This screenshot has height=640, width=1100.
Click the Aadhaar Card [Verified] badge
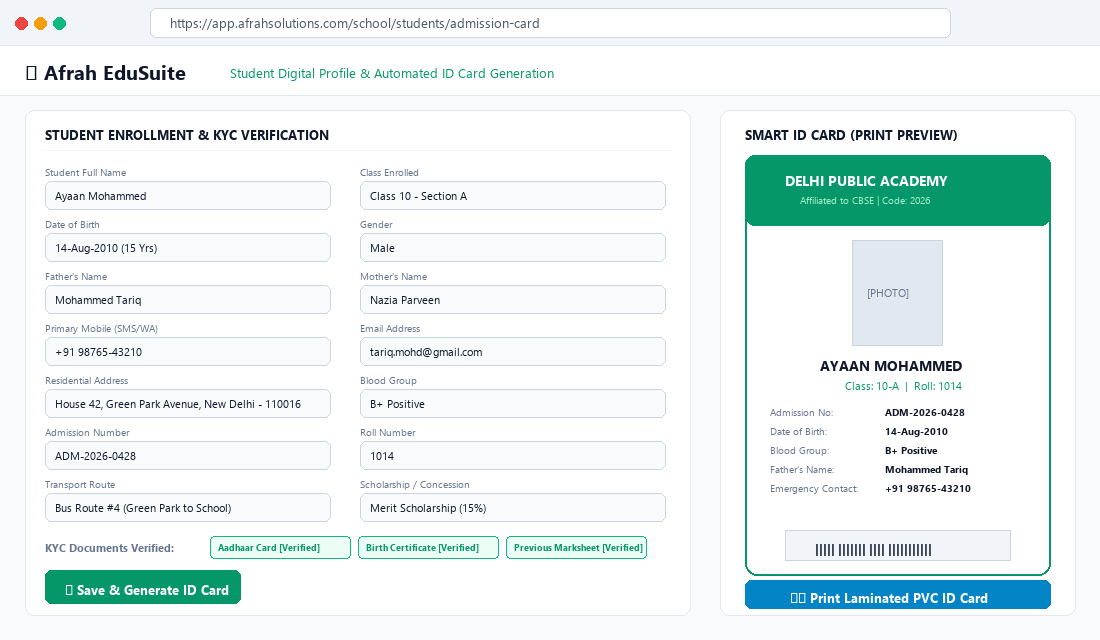click(280, 547)
